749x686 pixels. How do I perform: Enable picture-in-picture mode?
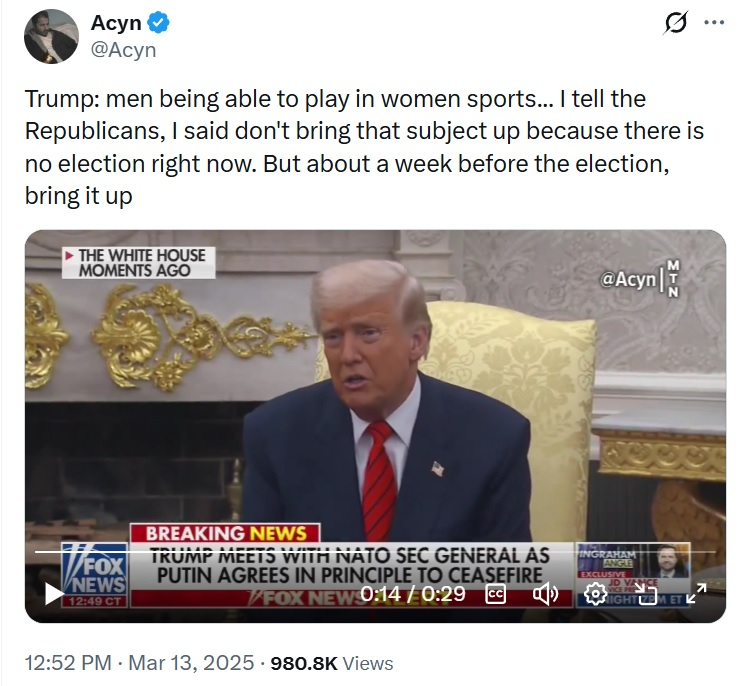[645, 594]
